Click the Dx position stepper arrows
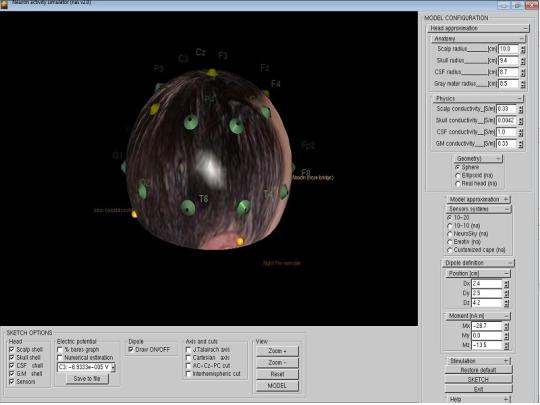This screenshot has width=540, height=405. pyautogui.click(x=506, y=284)
